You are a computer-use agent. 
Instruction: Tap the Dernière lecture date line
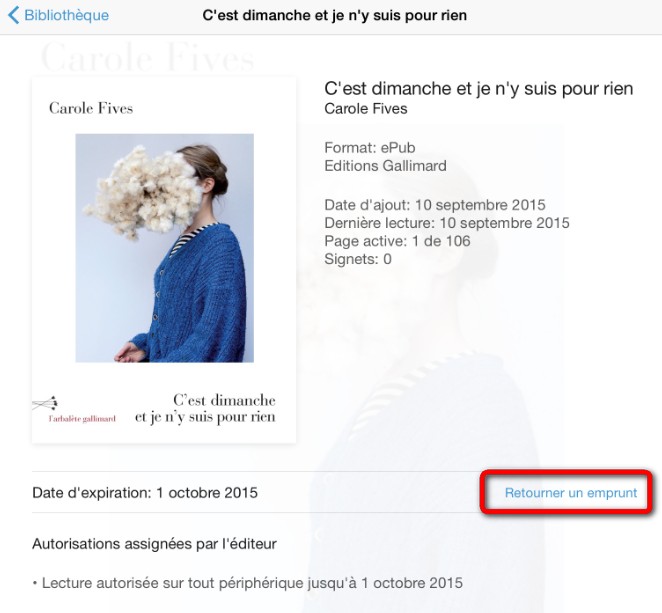447,223
